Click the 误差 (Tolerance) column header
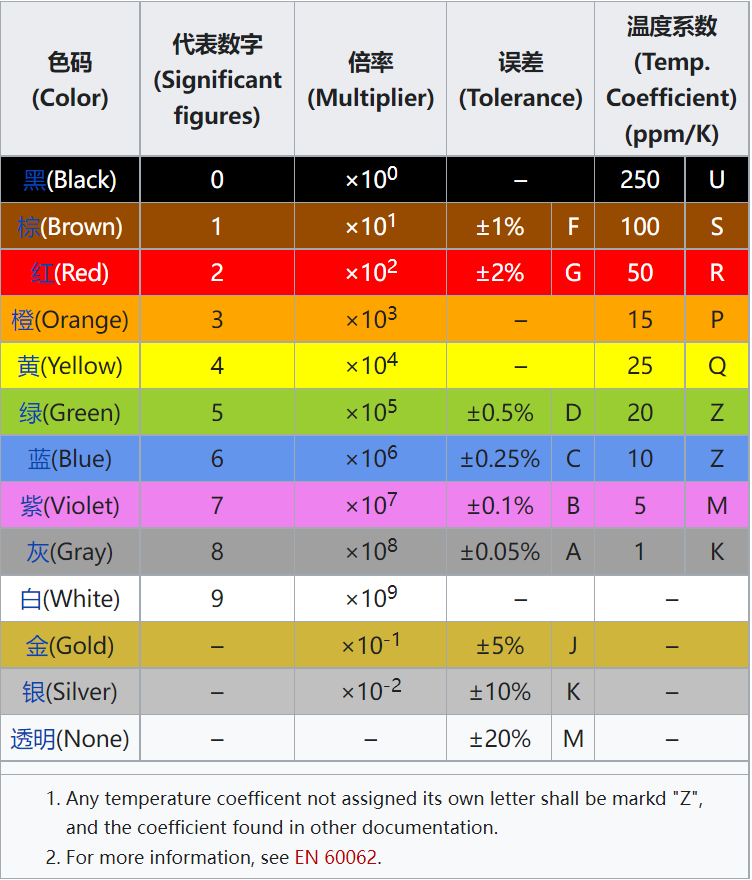Image resolution: width=752 pixels, height=880 pixels. pyautogui.click(x=520, y=79)
